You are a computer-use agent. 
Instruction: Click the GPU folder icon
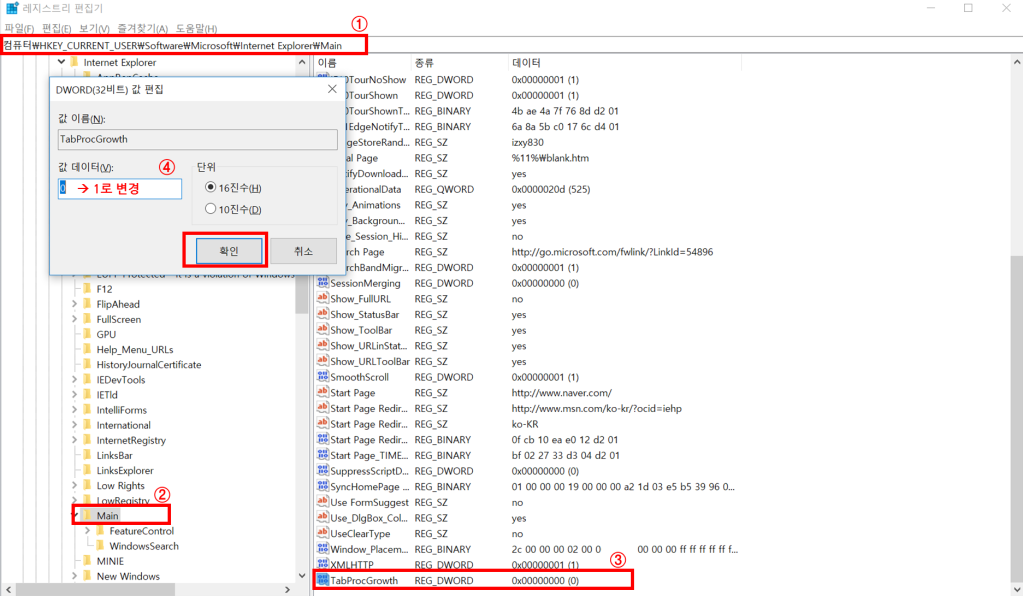click(x=87, y=334)
